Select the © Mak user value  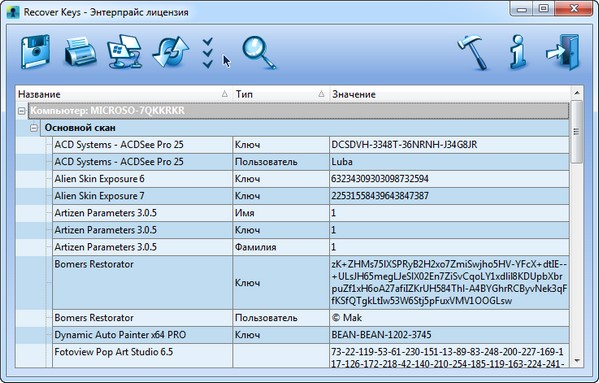[x=346, y=318]
